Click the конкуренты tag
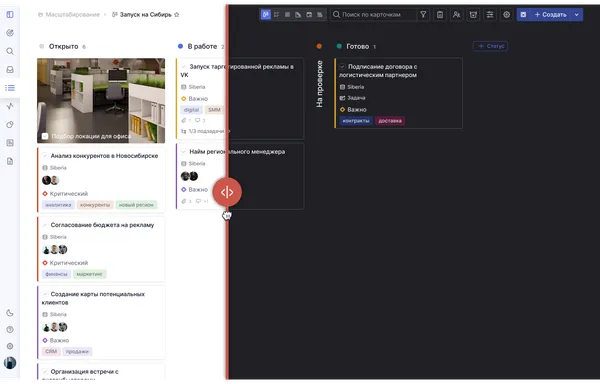The image size is (600, 384). click(95, 205)
